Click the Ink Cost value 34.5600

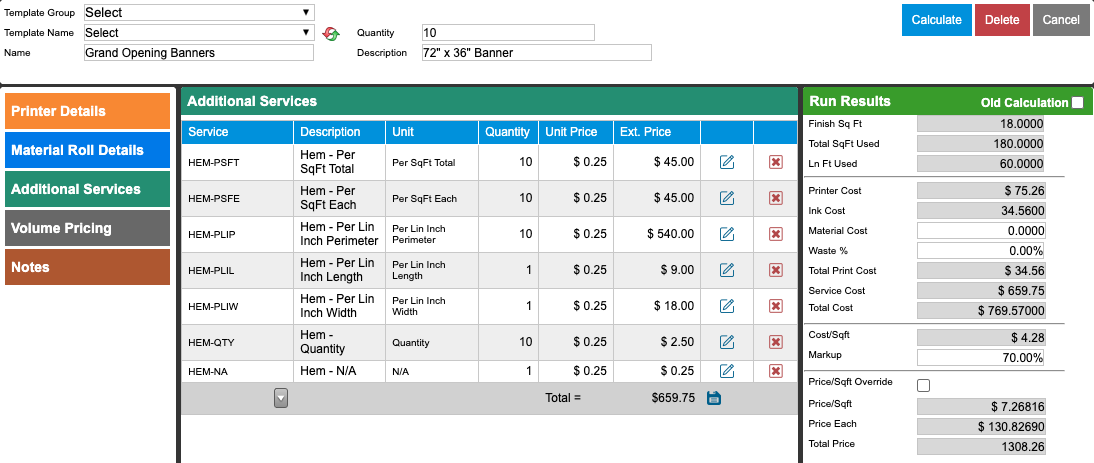[981, 211]
